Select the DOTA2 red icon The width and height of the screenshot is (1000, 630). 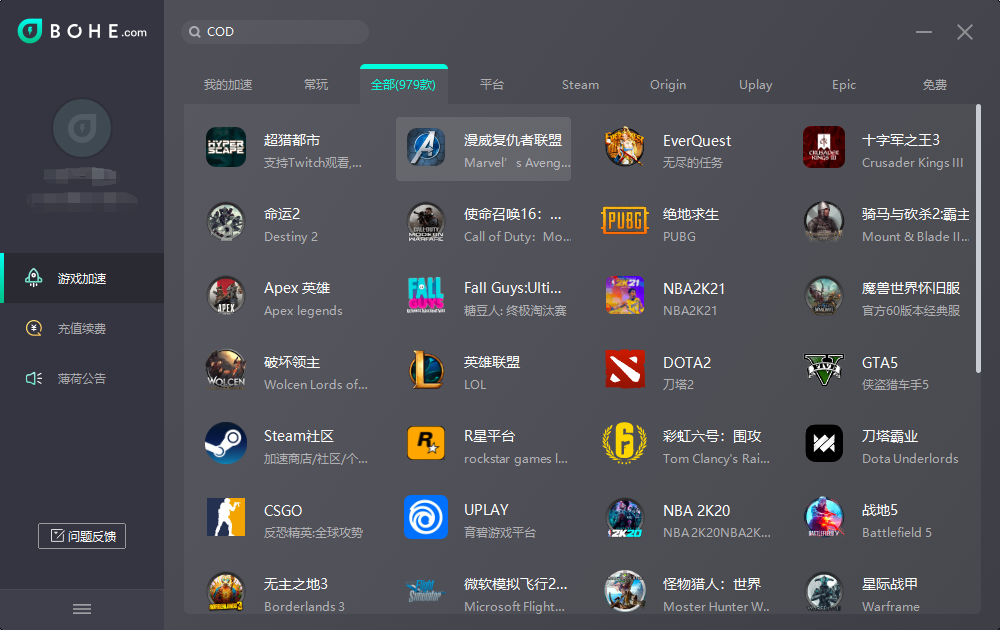(x=624, y=369)
